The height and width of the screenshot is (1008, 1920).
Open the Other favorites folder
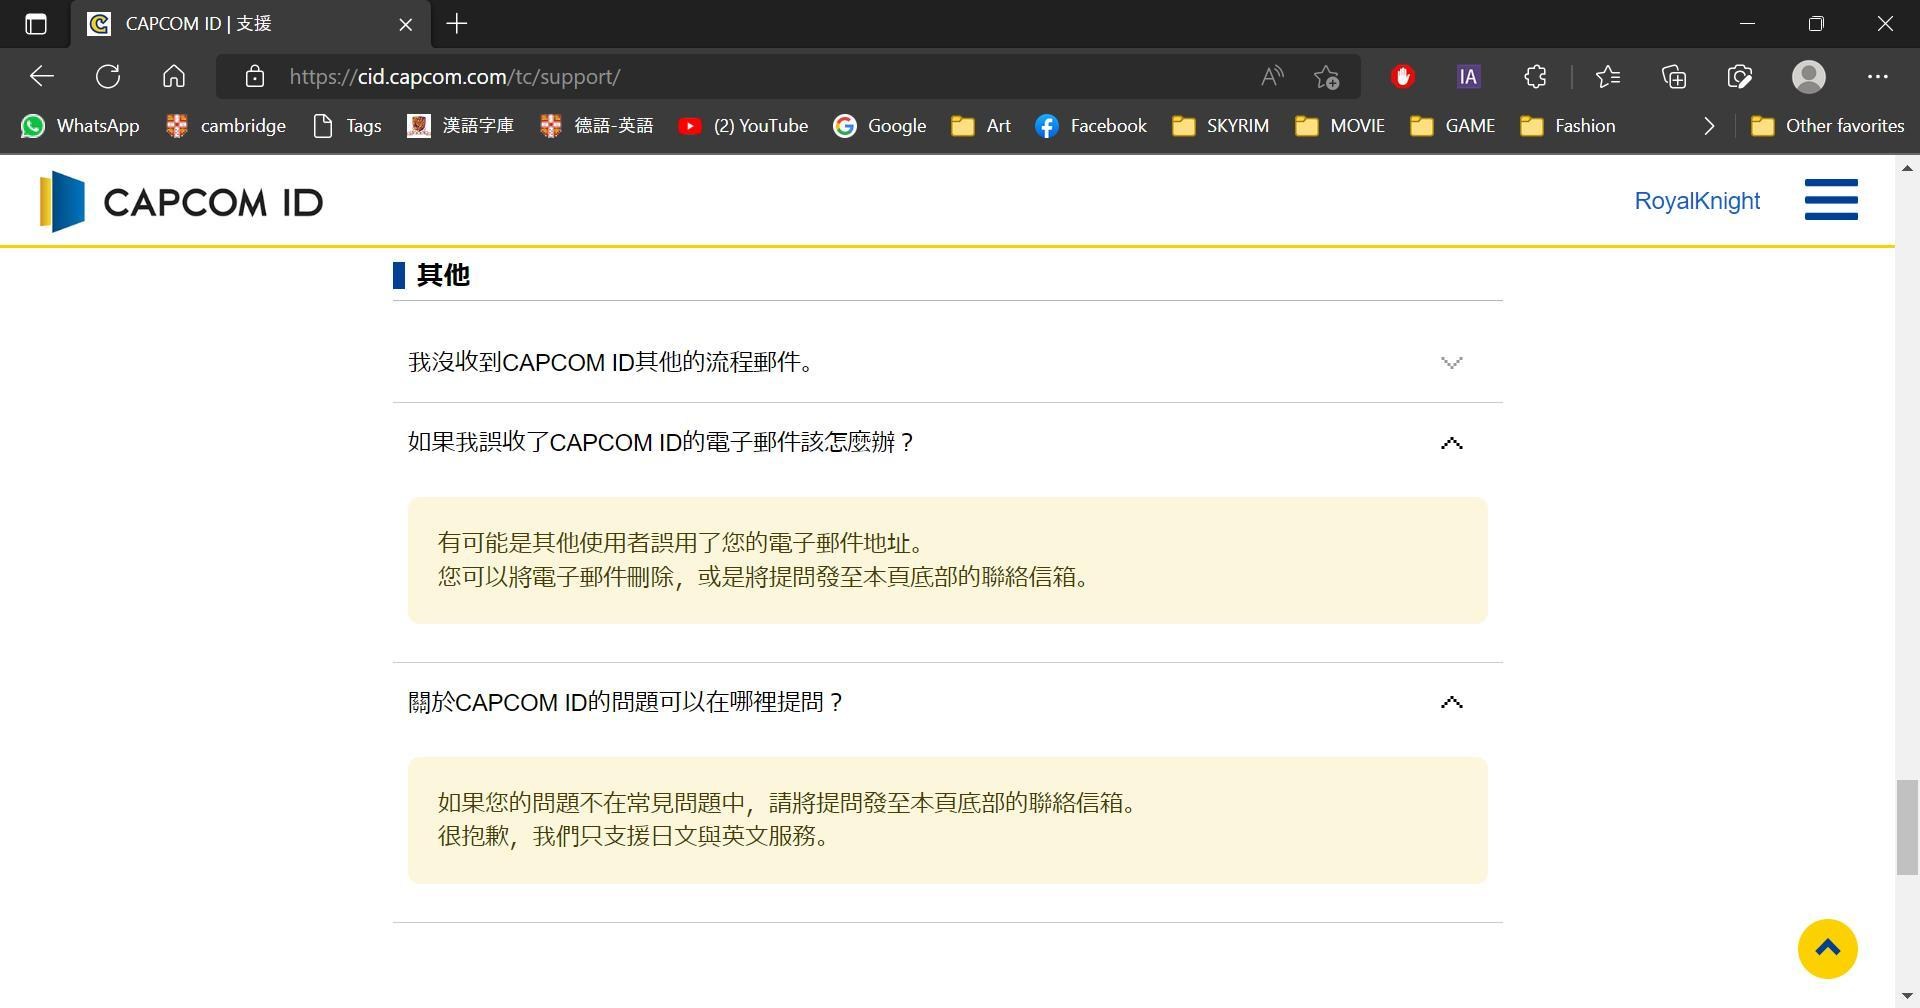(1827, 126)
